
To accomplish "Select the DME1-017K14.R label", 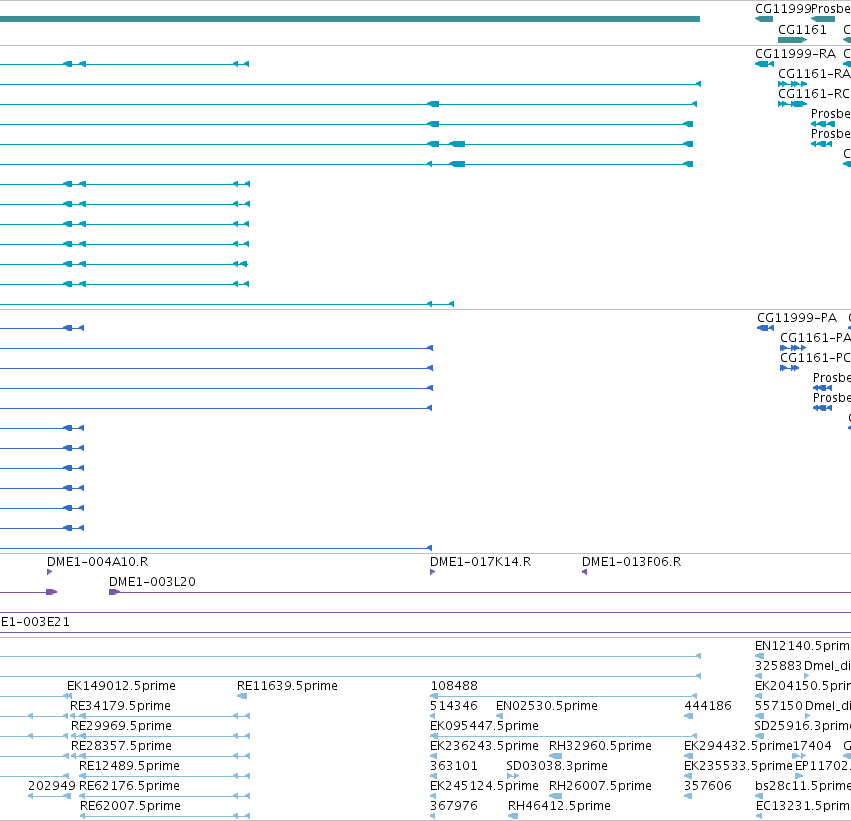I will 480,562.
